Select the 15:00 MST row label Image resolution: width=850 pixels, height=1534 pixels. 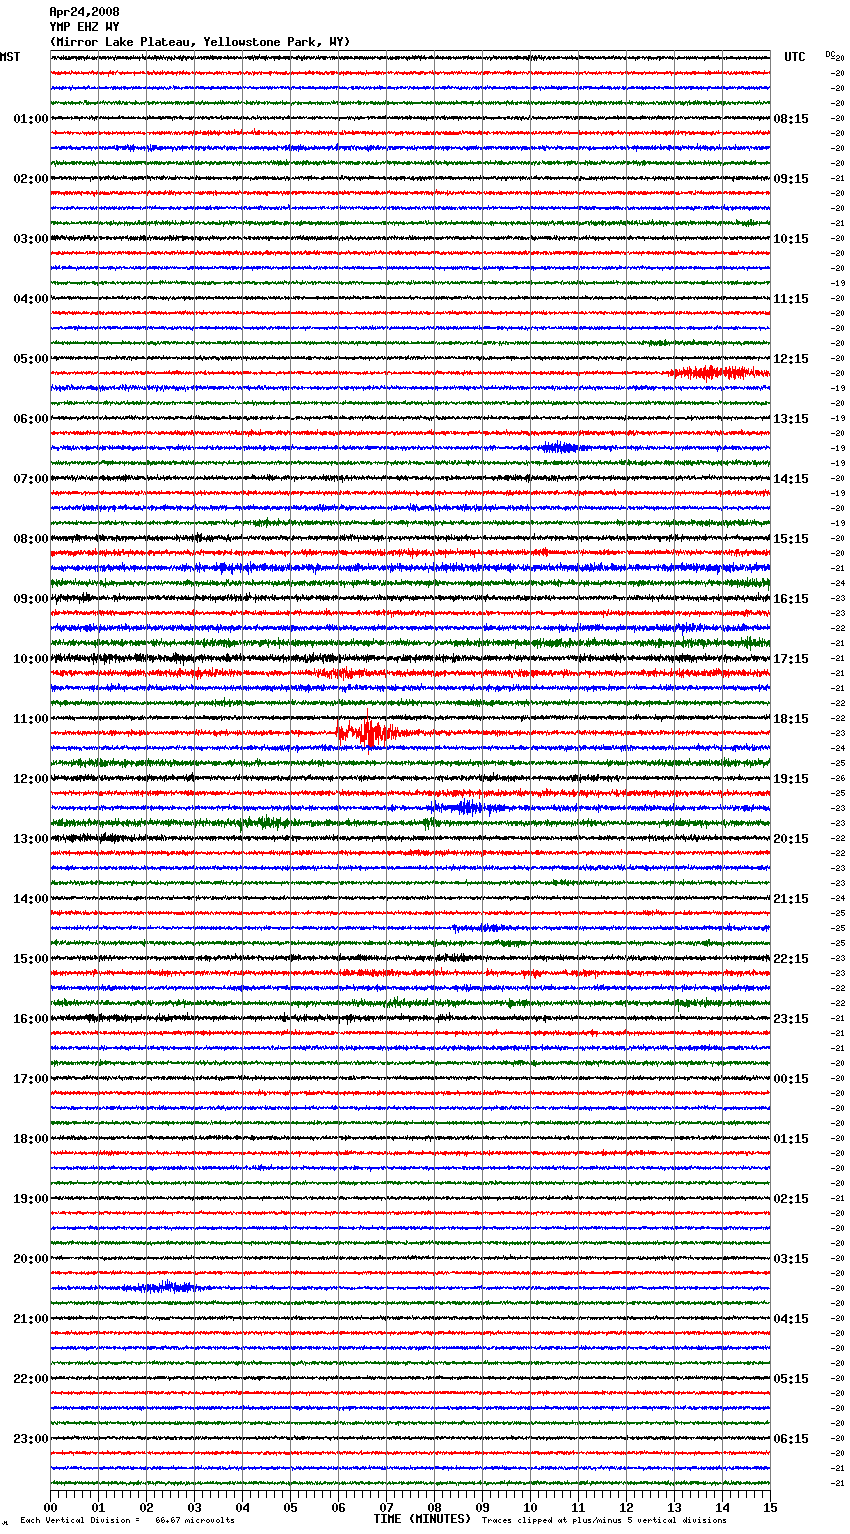pyautogui.click(x=30, y=959)
